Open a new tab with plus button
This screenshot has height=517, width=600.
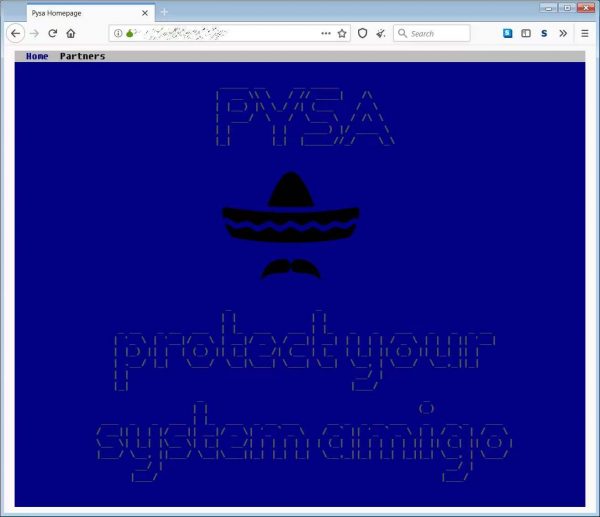point(164,12)
